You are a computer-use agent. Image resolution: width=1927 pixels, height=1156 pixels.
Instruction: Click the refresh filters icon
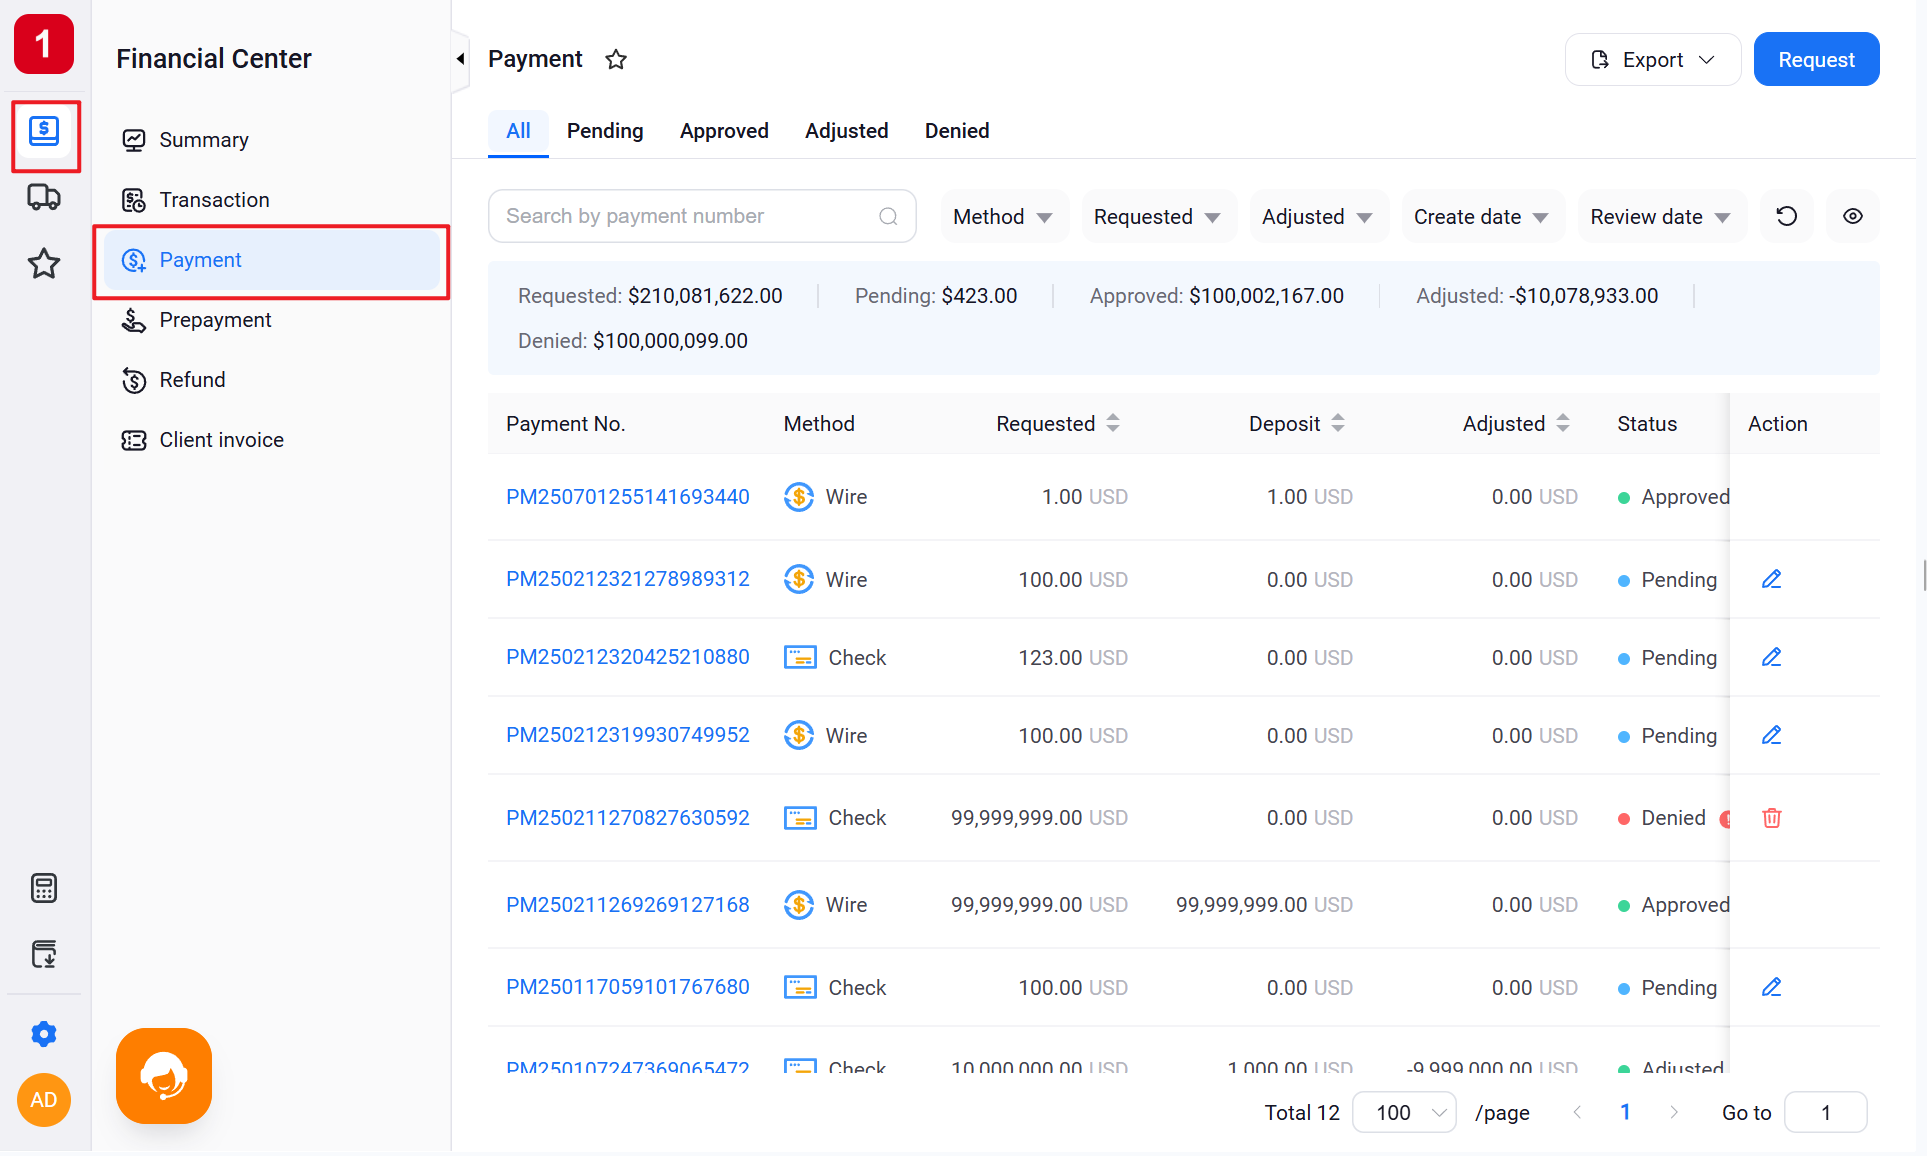[x=1787, y=216]
